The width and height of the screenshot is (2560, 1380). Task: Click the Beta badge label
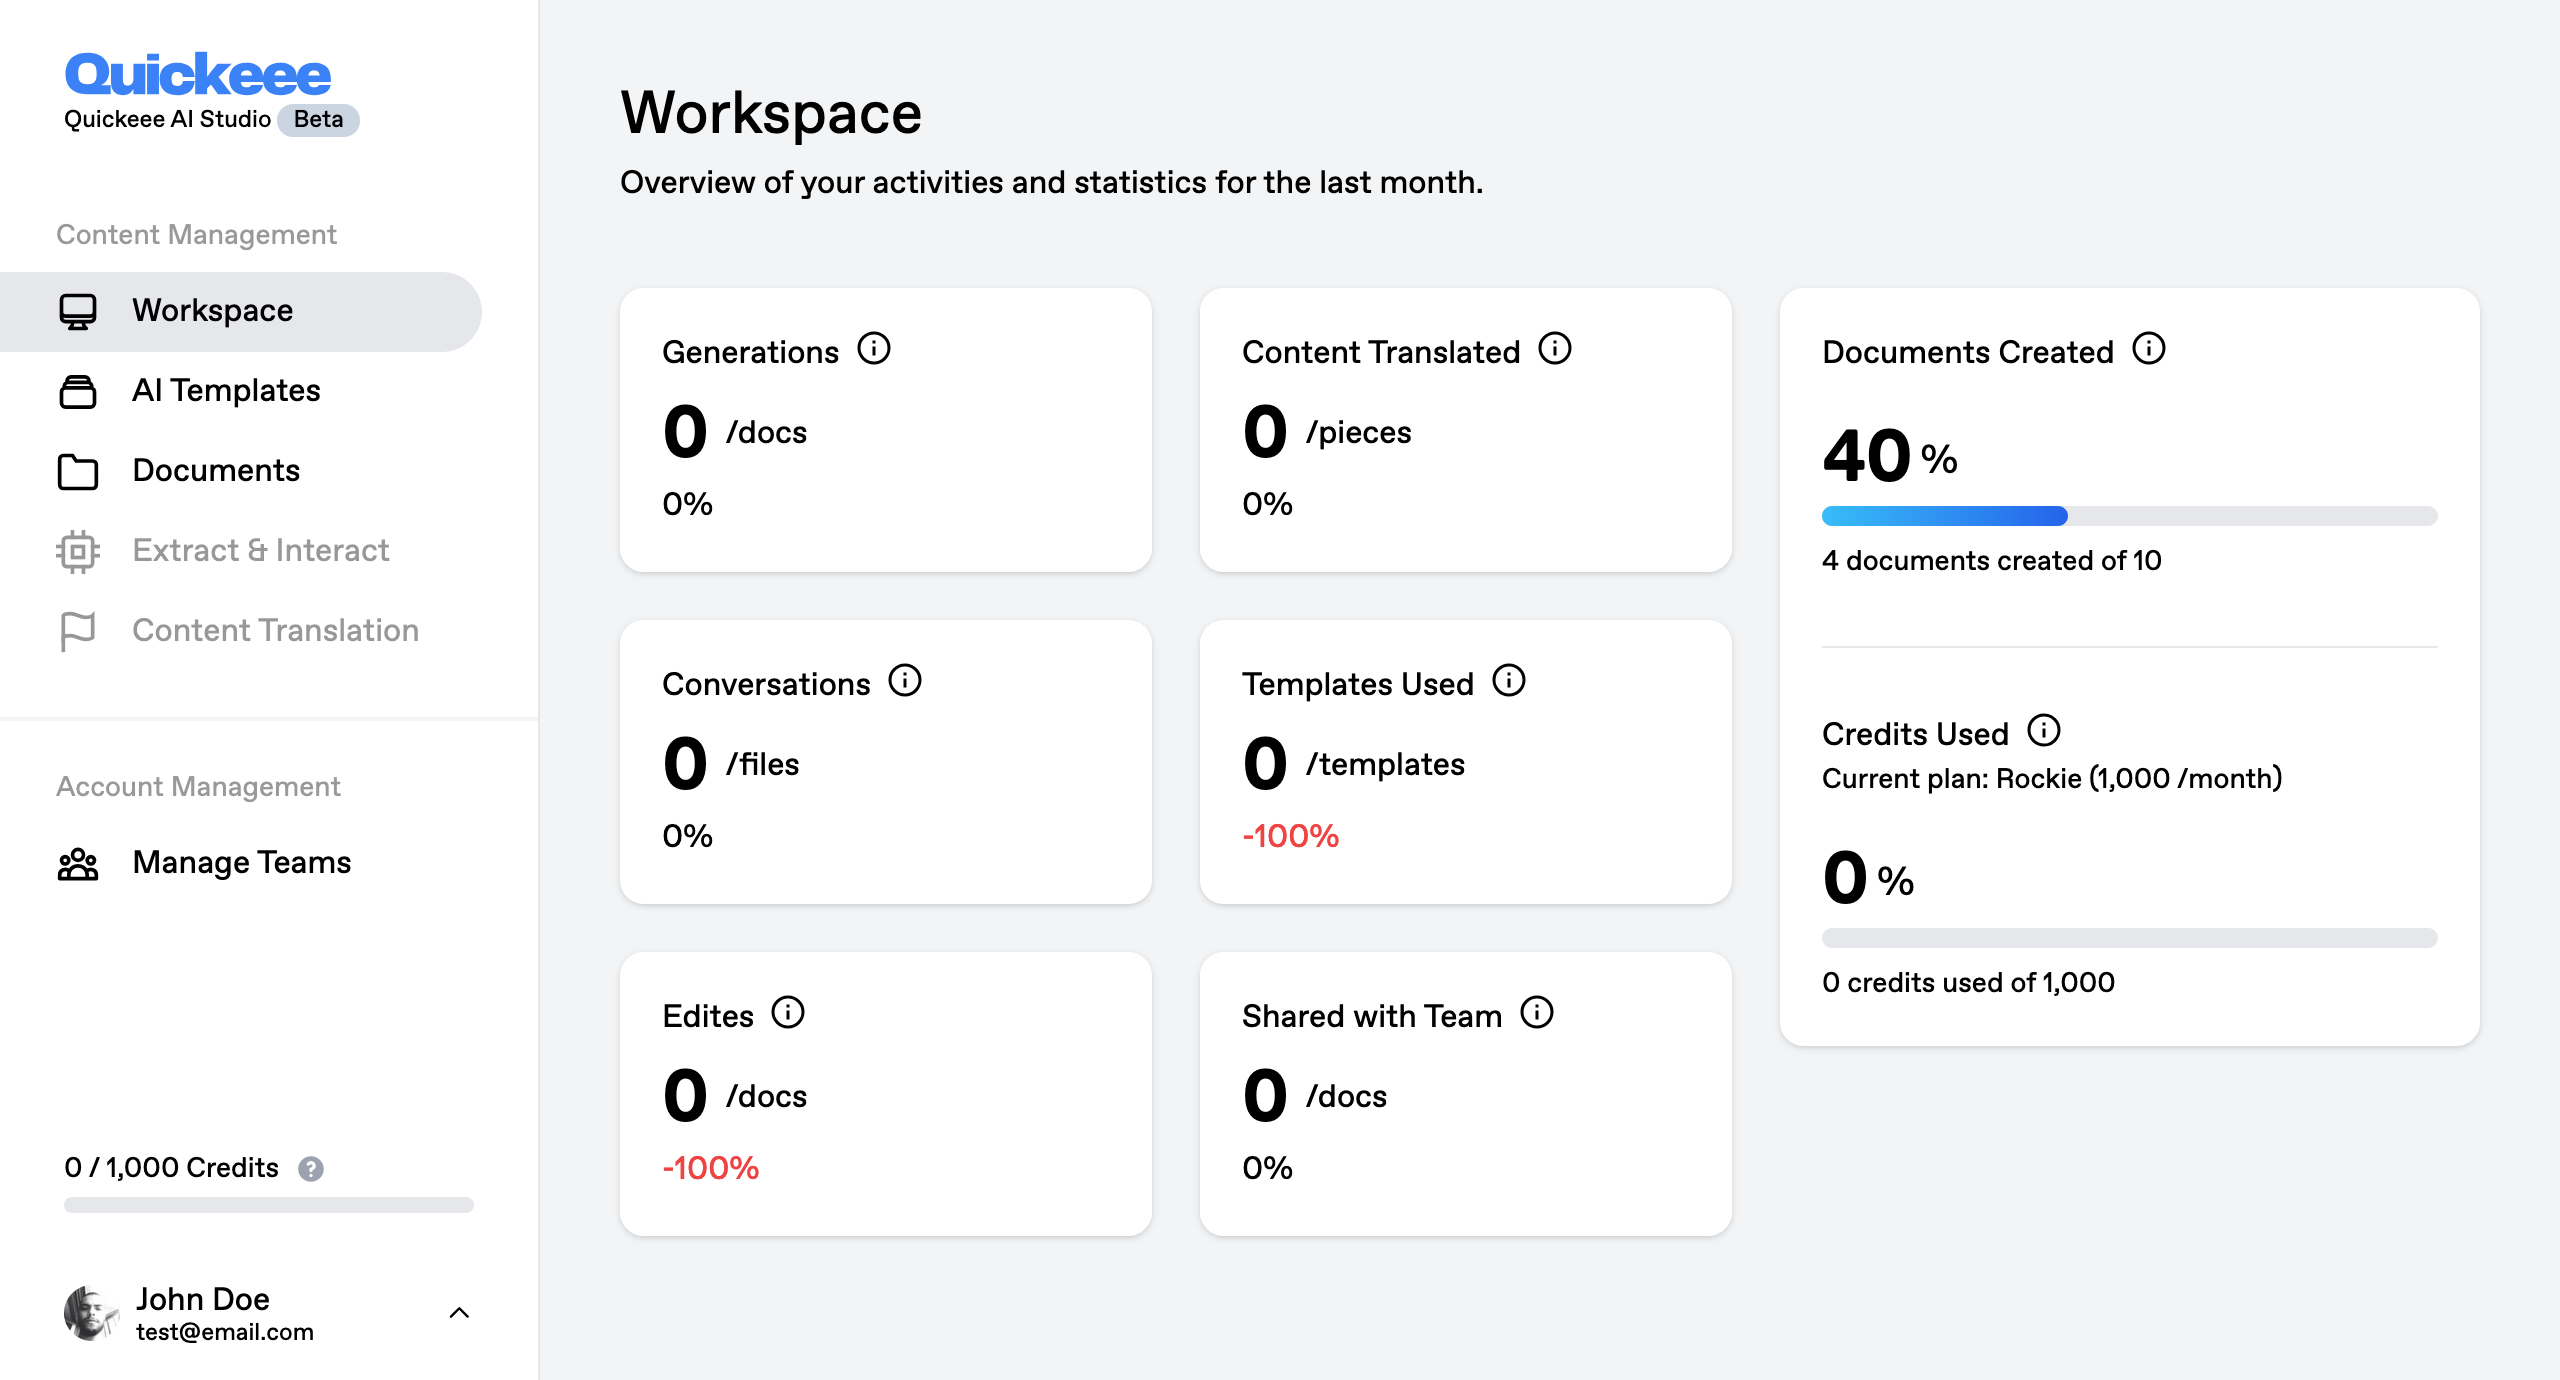pyautogui.click(x=318, y=120)
